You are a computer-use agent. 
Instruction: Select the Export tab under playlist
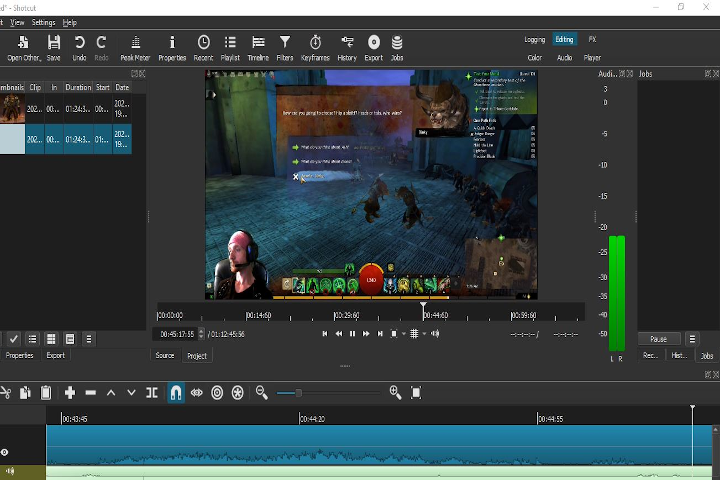pyautogui.click(x=56, y=356)
